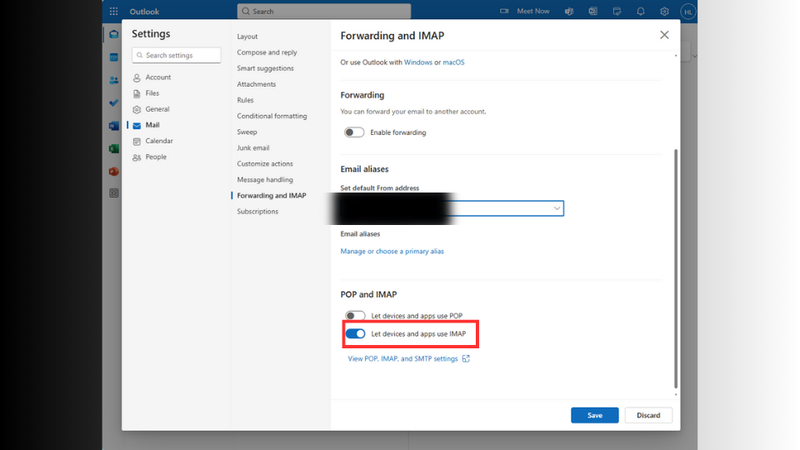Open the OneNote feed icon in header

point(593,11)
